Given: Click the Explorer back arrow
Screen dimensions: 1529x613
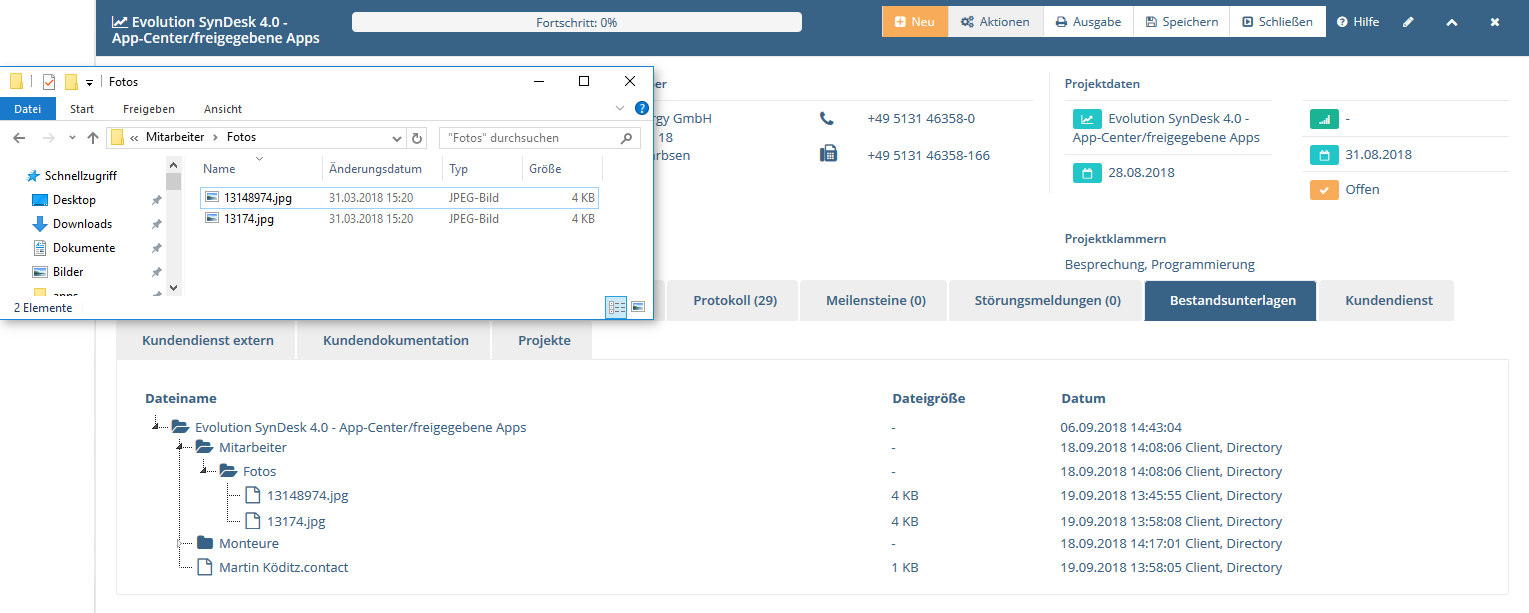Looking at the screenshot, I should pyautogui.click(x=19, y=137).
